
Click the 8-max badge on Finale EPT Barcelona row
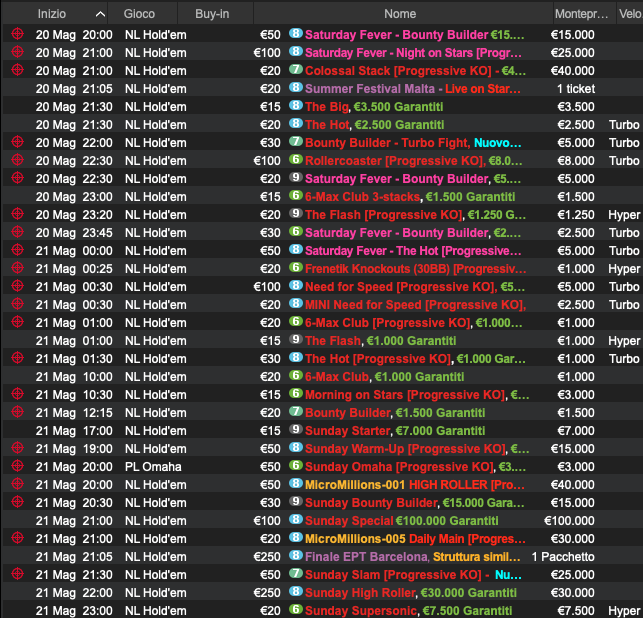(296, 556)
